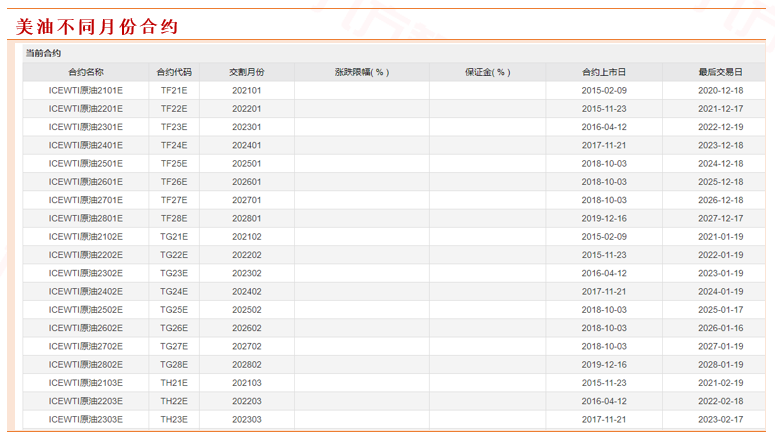Select contract name ICEWTI原油2303E
Image resolution: width=775 pixels, height=440 pixels.
pos(86,420)
